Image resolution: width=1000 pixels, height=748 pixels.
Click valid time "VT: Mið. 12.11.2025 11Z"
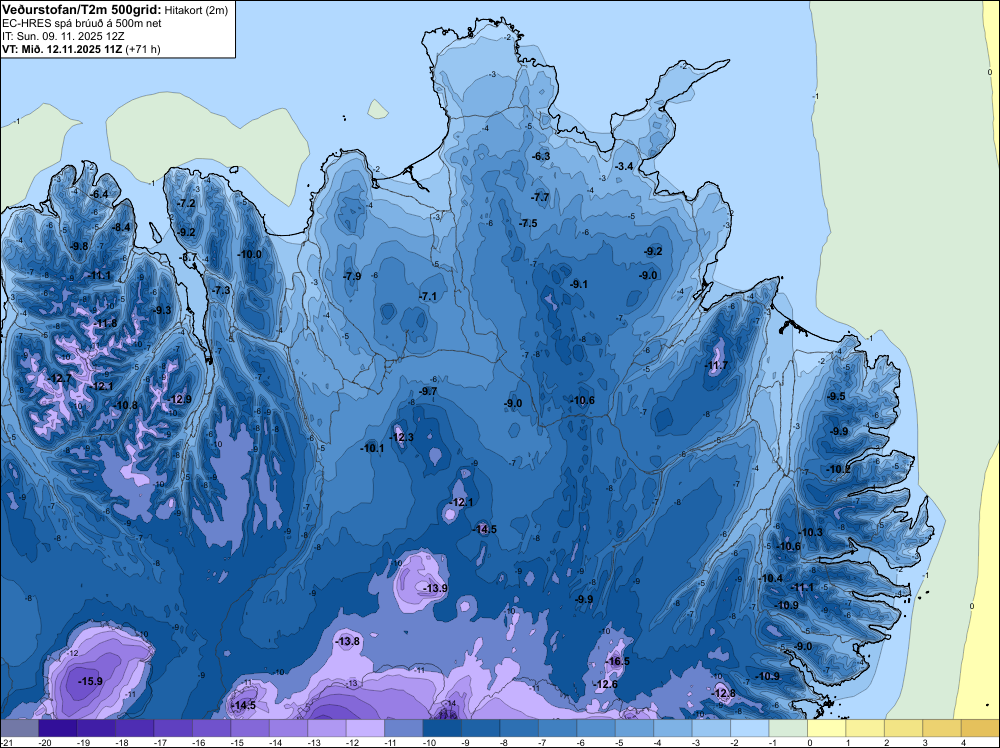pos(62,49)
